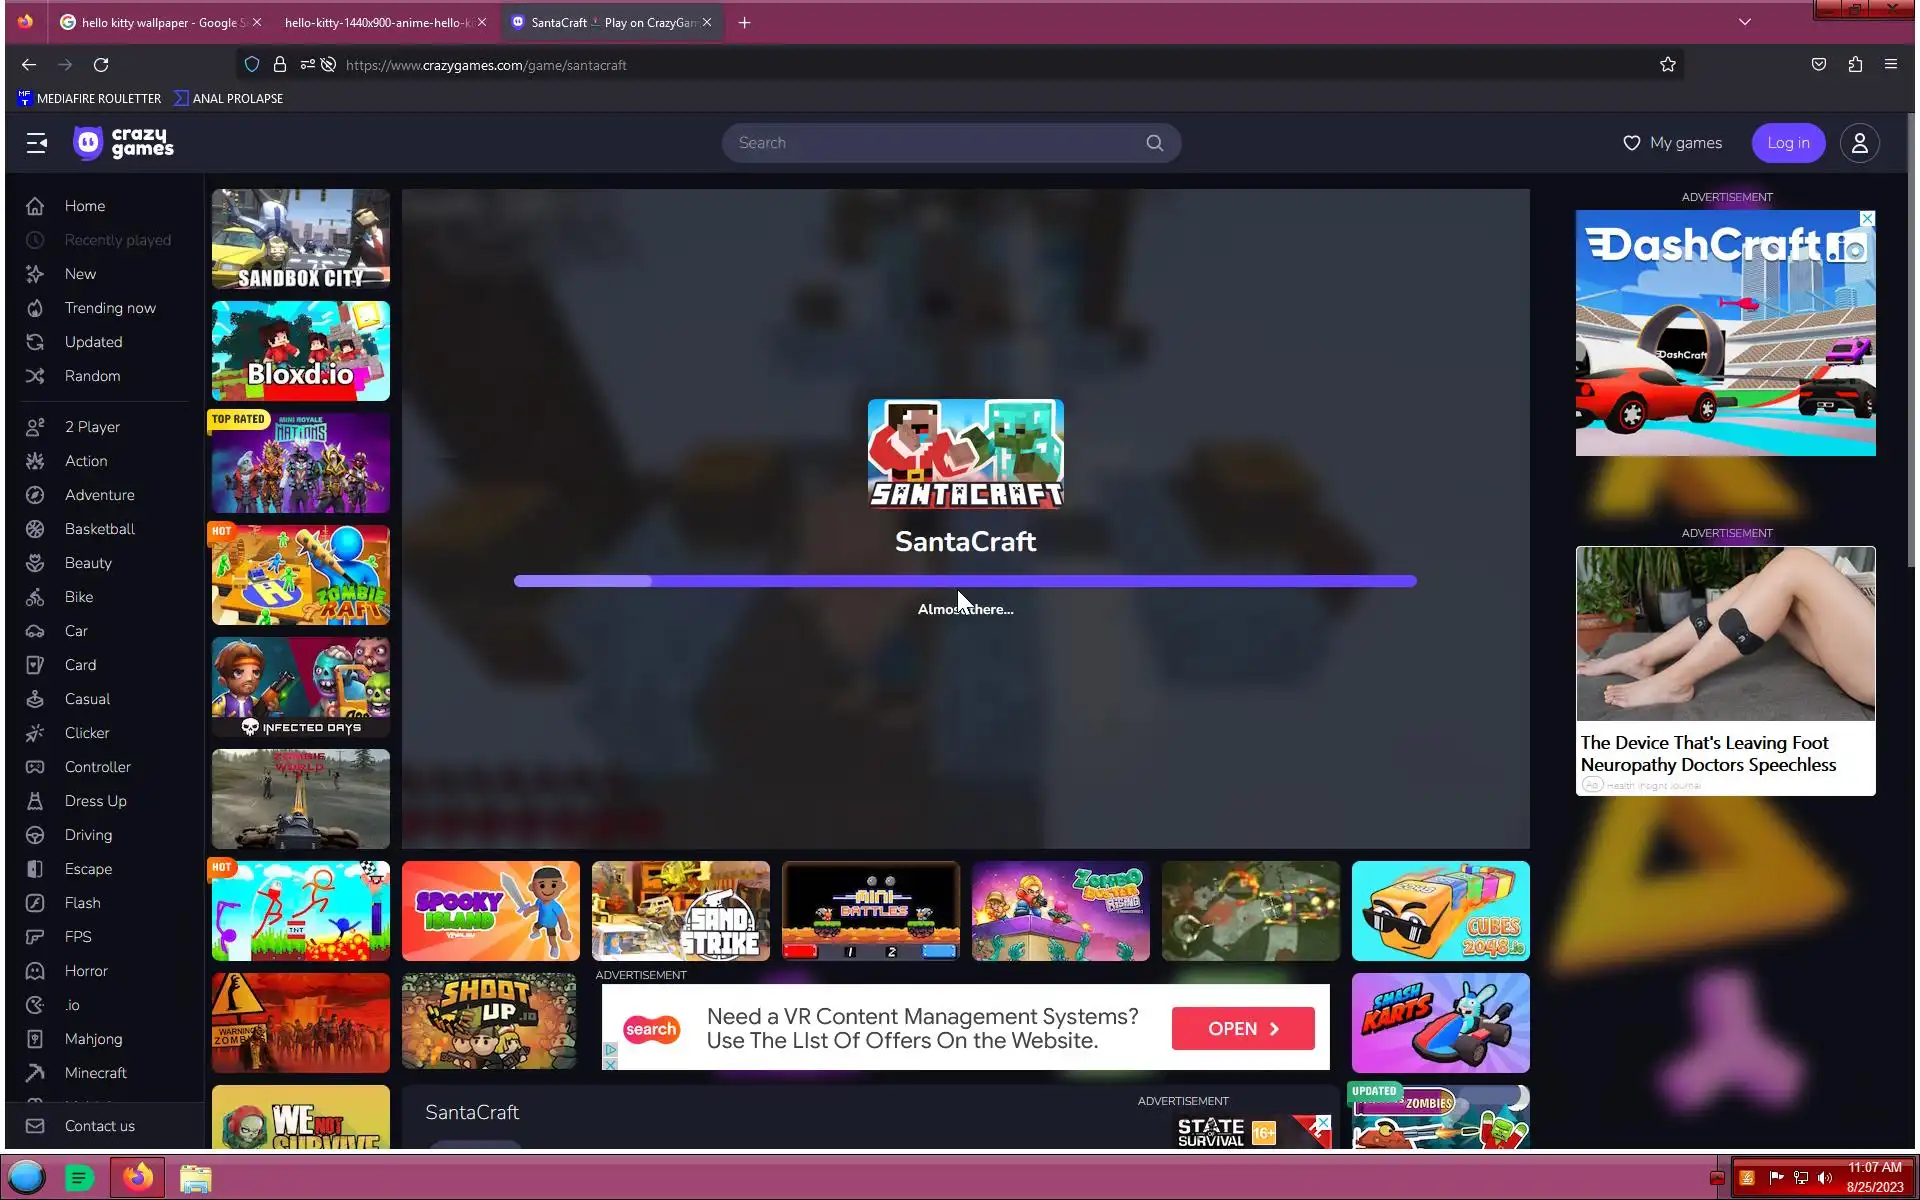The image size is (1920, 1200).
Task: Open user profile avatar icon
Action: point(1859,143)
